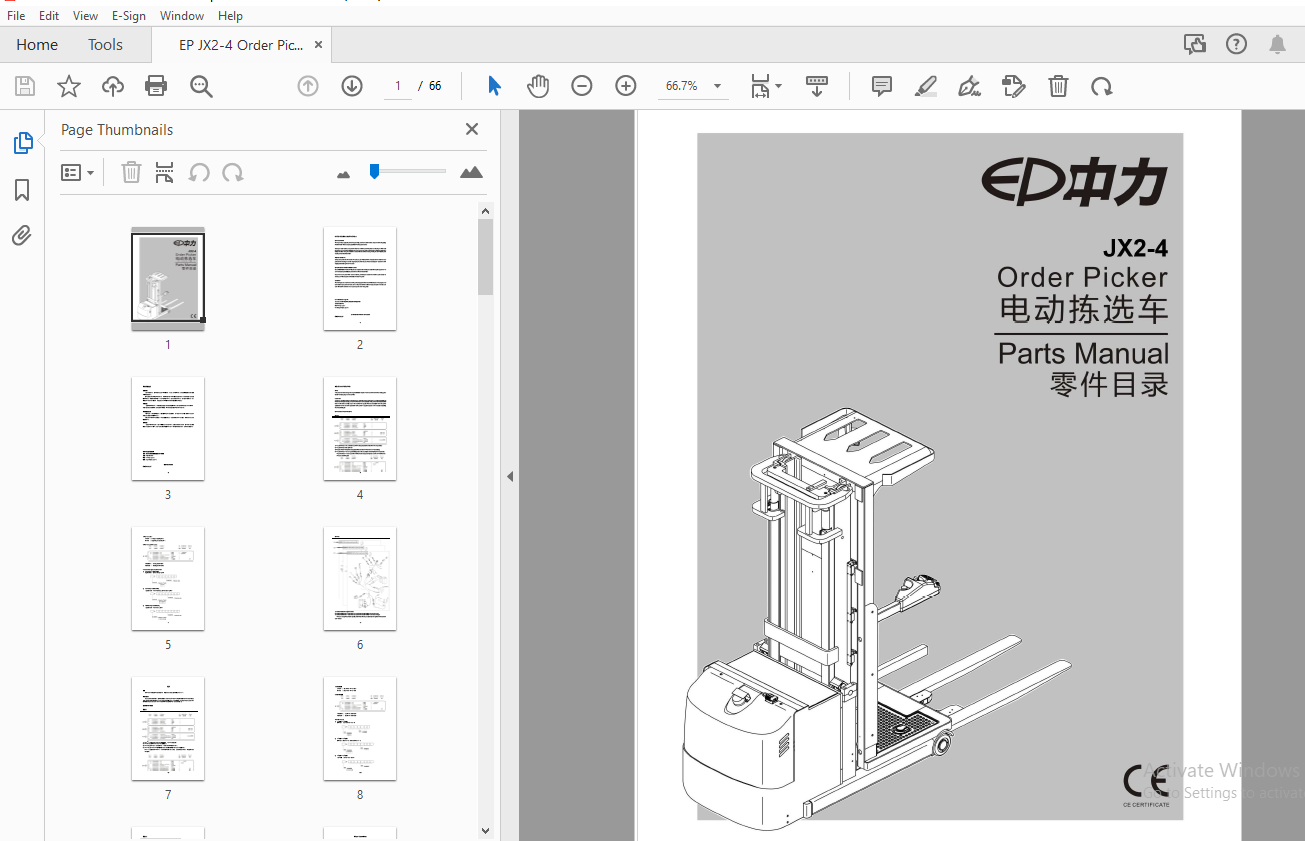1305x841 pixels.
Task: Click the cloud upload icon
Action: point(113,86)
